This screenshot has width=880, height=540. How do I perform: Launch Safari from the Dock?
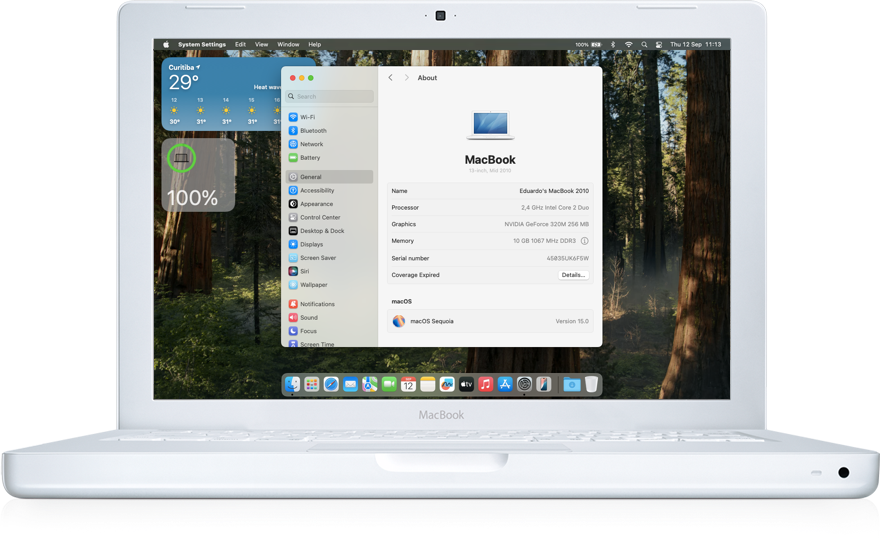pos(331,384)
